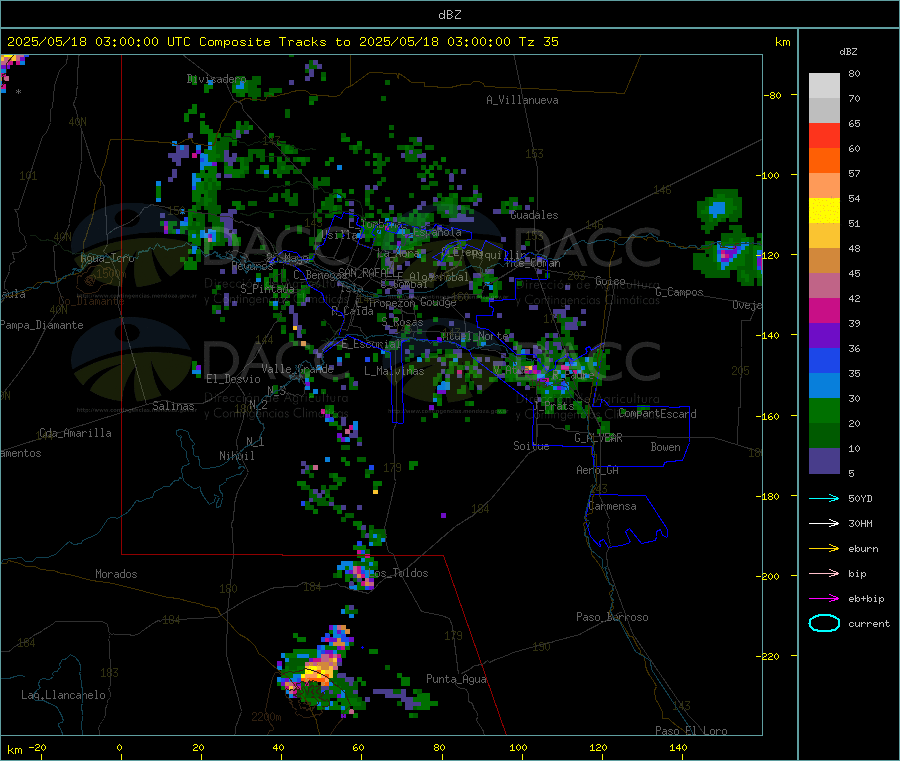Pick the light blue 30 dBZ color band
The image size is (900, 761).
tap(824, 386)
